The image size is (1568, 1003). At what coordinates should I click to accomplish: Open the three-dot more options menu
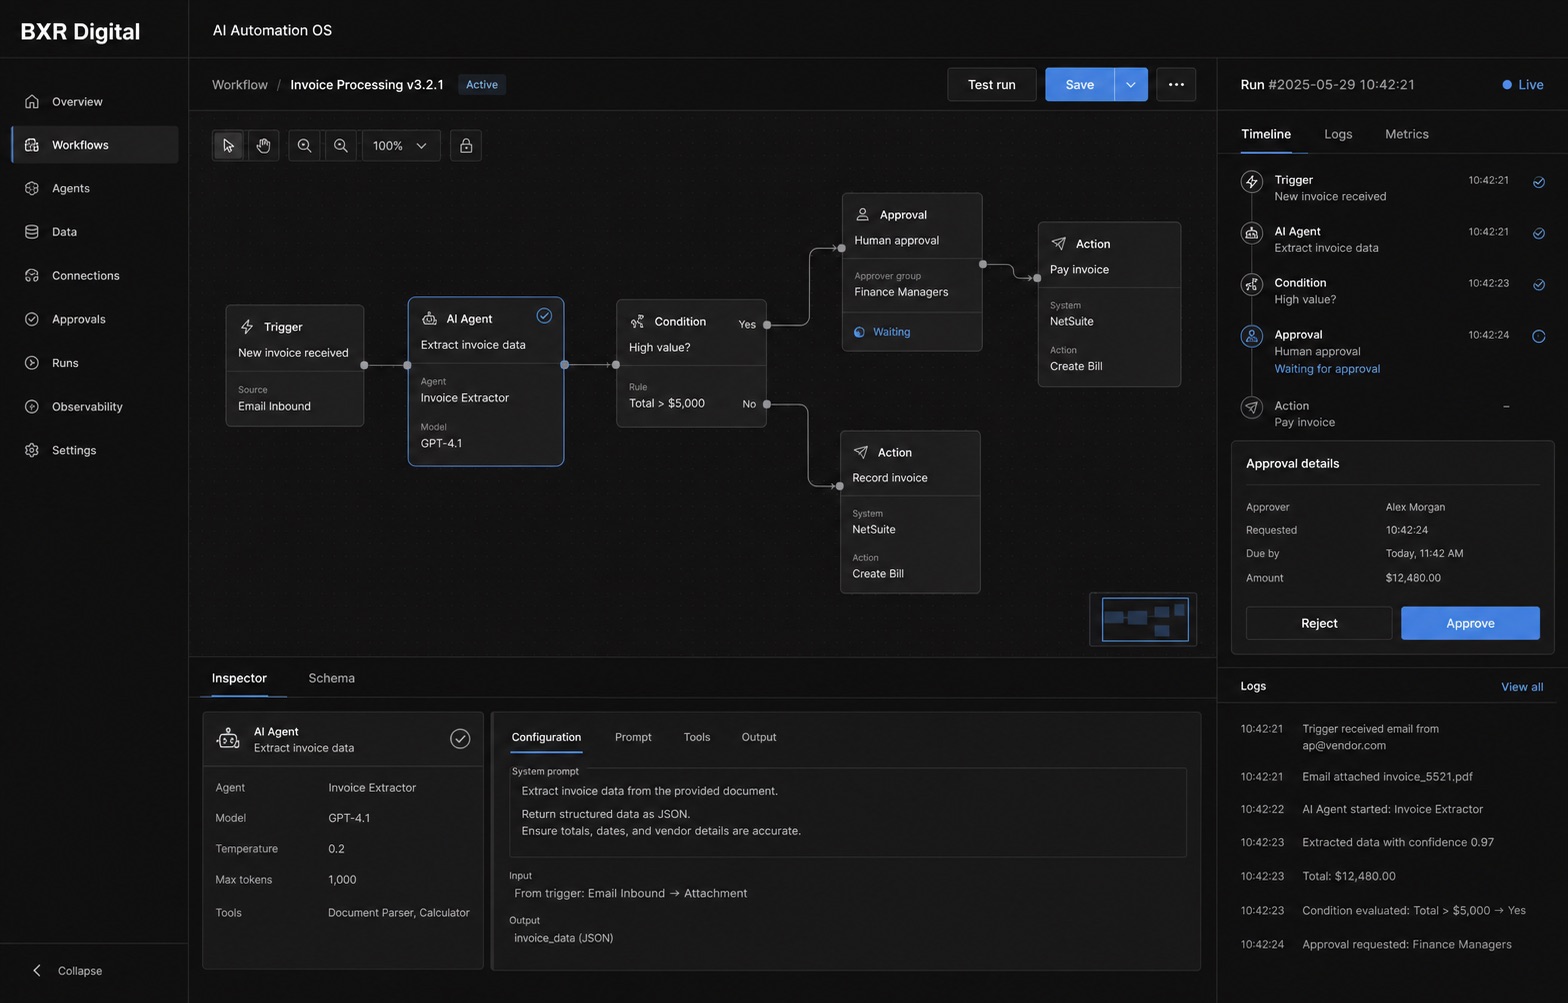tap(1176, 85)
